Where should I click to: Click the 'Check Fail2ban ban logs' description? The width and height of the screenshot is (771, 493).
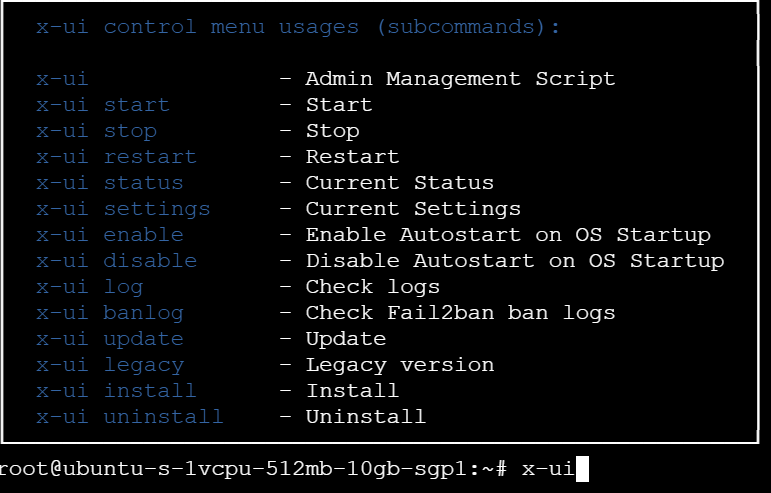click(x=460, y=314)
